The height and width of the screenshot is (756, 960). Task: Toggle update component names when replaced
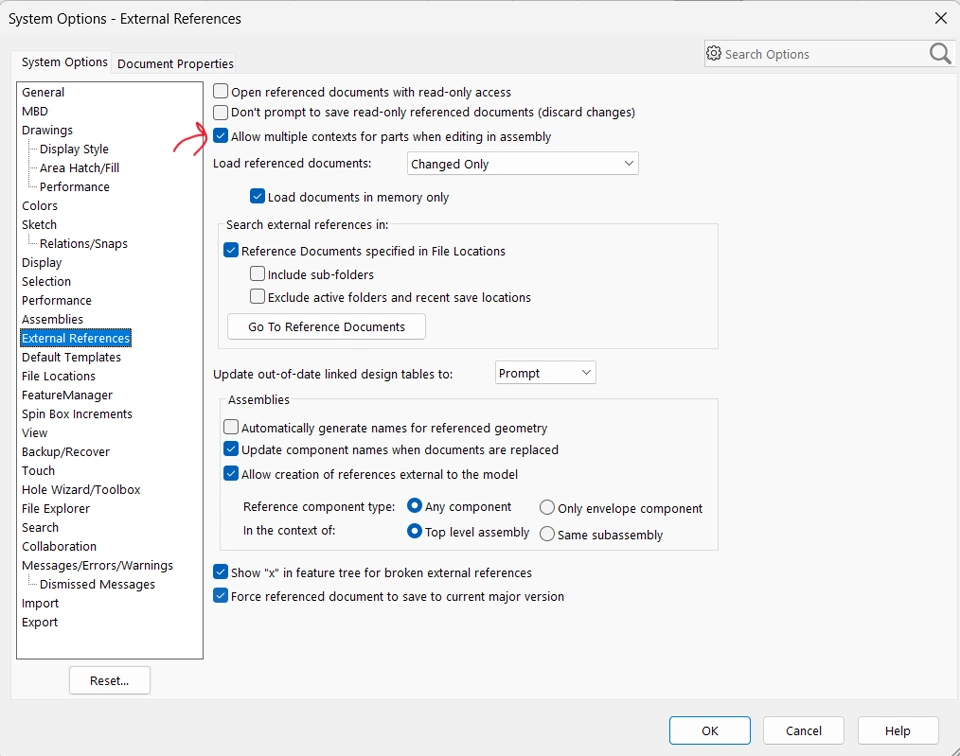point(231,449)
